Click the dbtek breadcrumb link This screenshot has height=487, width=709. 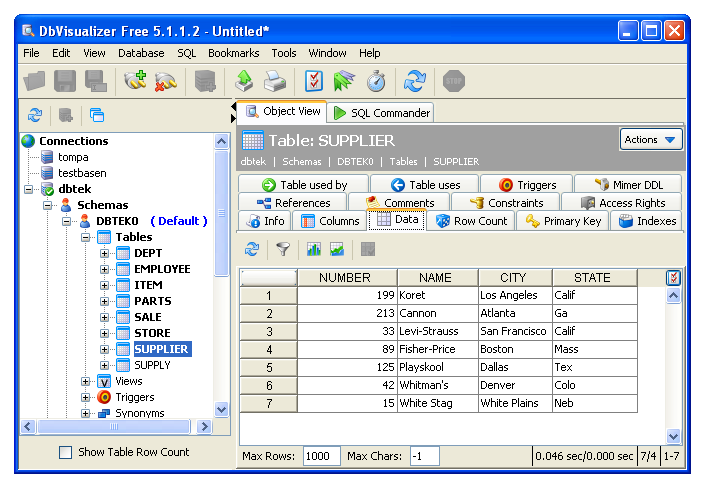(x=253, y=161)
